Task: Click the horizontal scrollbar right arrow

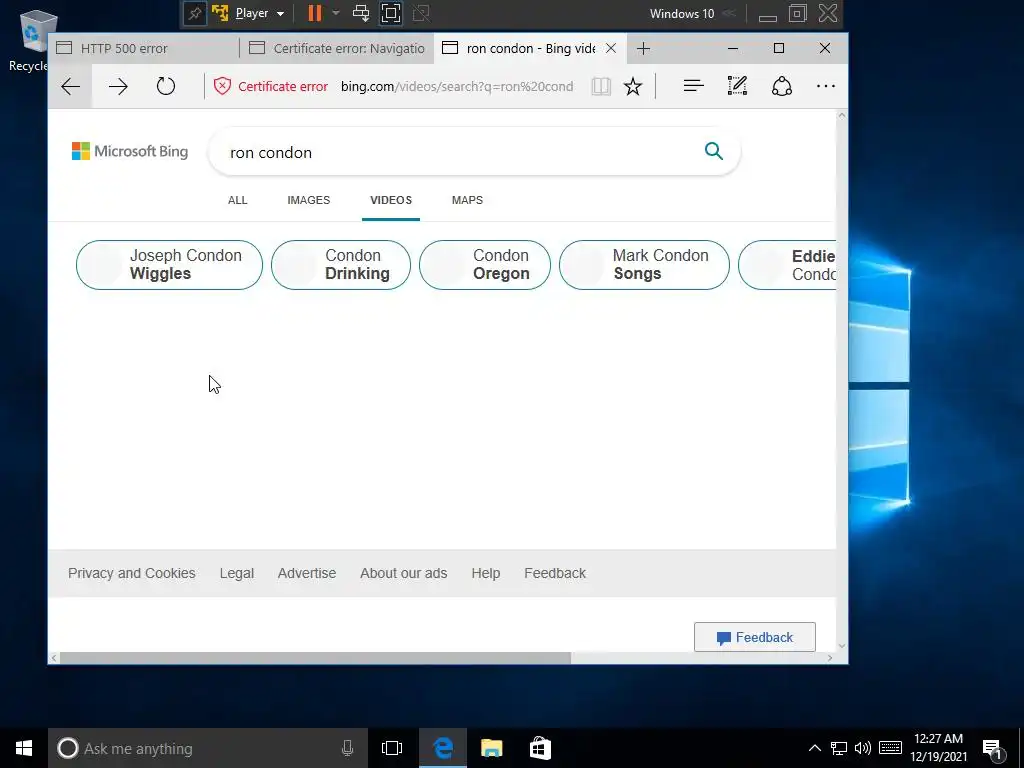Action: [x=830, y=658]
